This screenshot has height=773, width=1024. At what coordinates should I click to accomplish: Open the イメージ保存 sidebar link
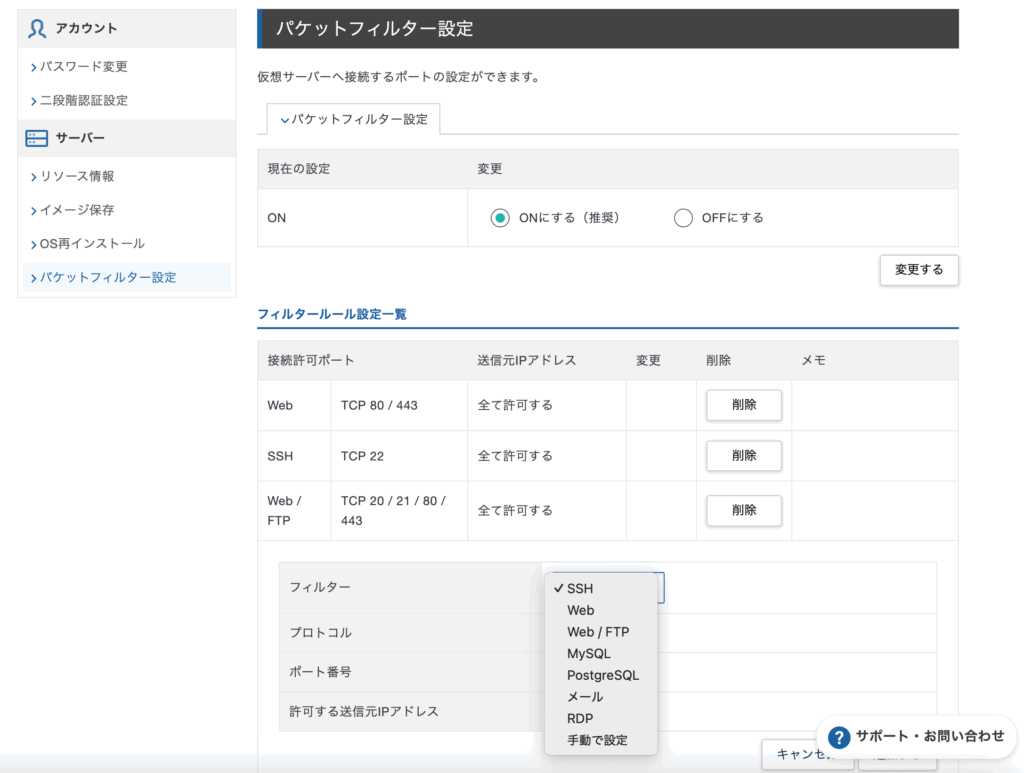(x=77, y=210)
